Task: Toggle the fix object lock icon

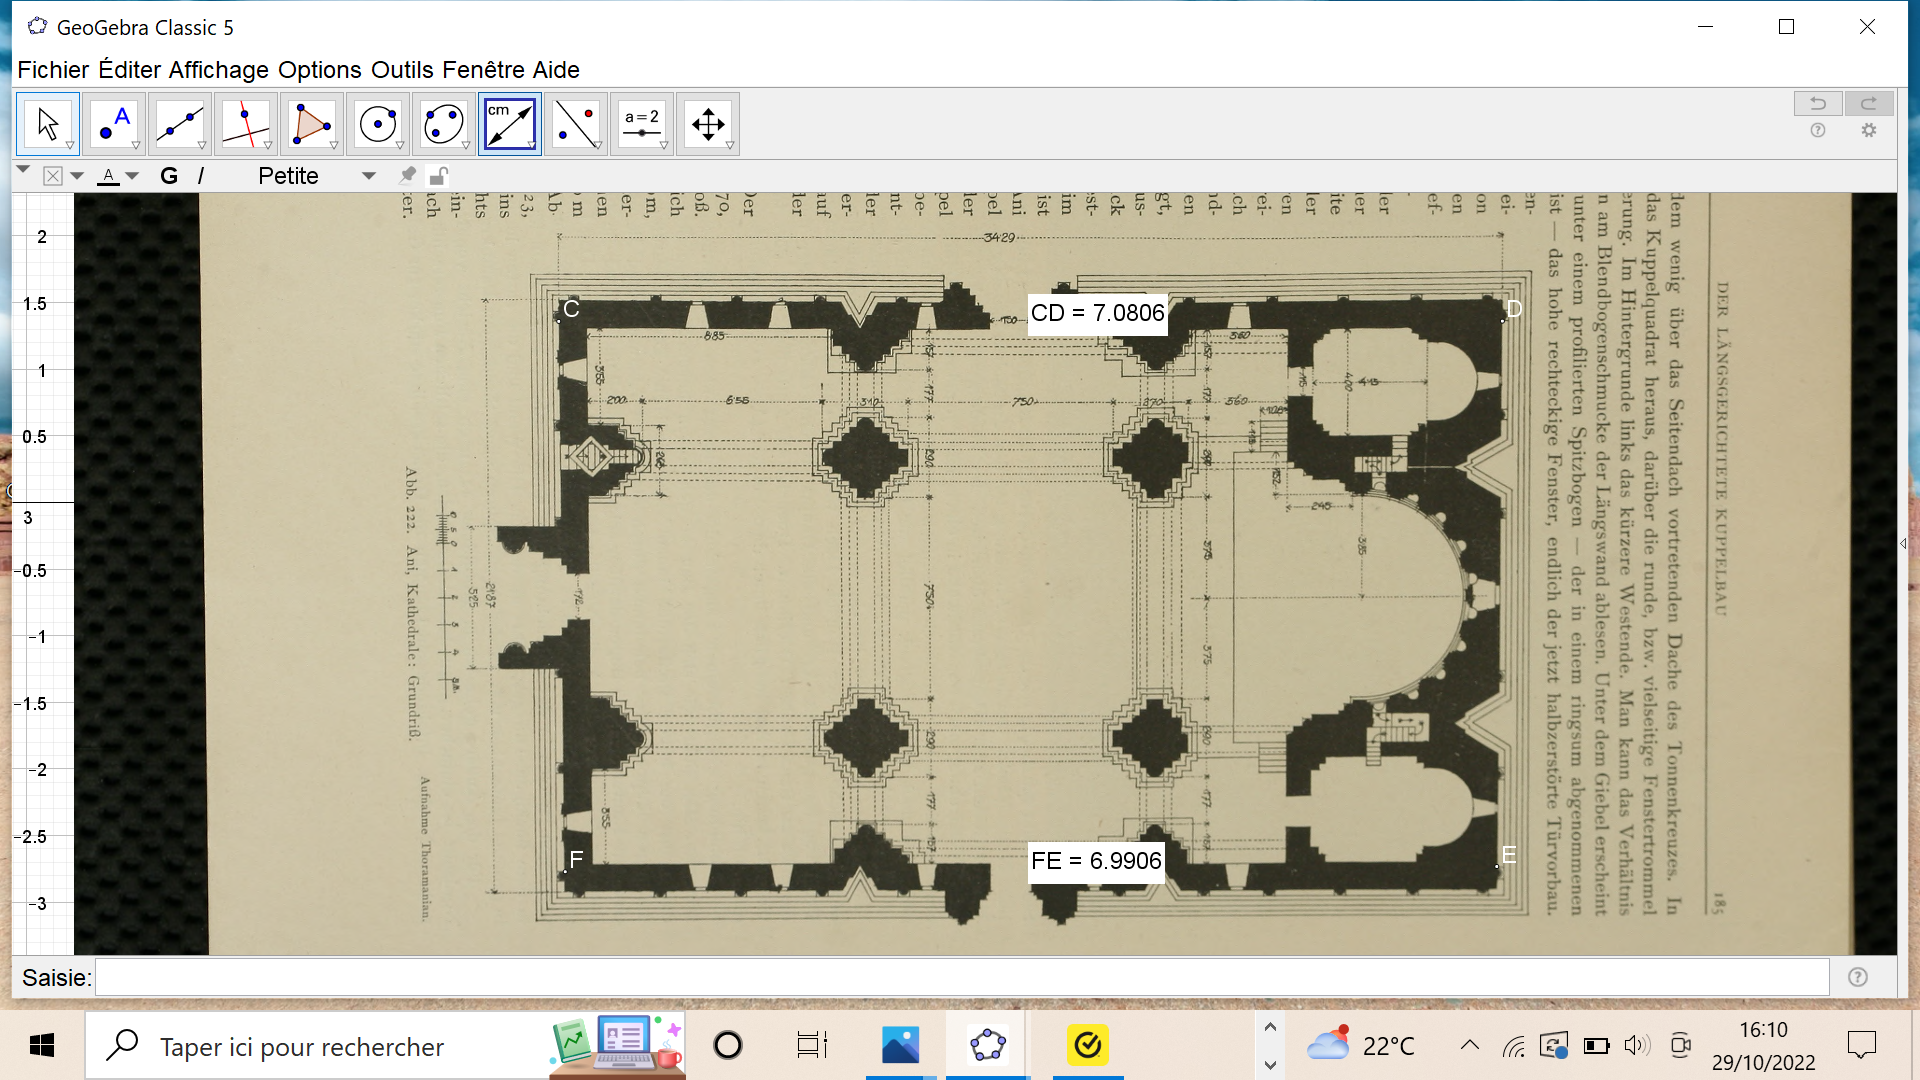Action: [x=437, y=176]
